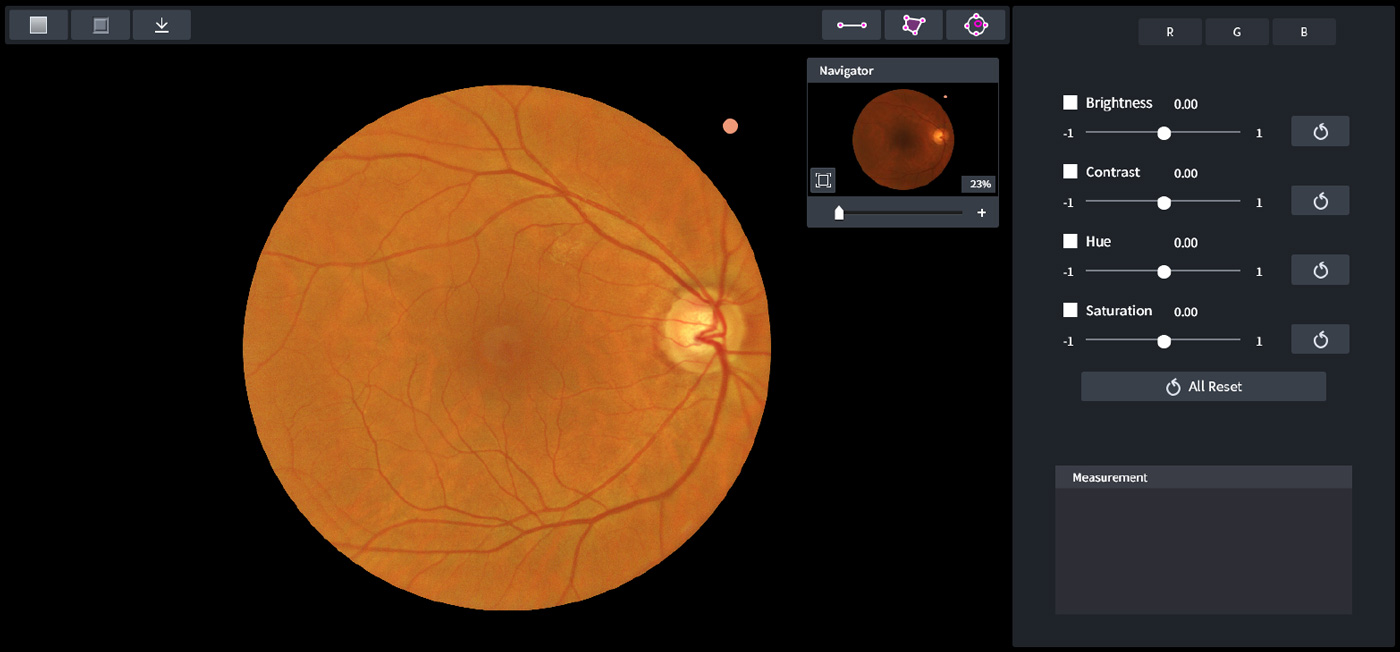Enable the Saturation checkbox

tap(1070, 310)
